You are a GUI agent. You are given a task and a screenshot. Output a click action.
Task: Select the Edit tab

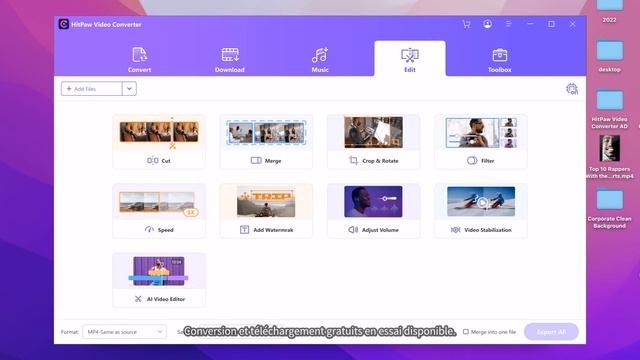click(410, 59)
